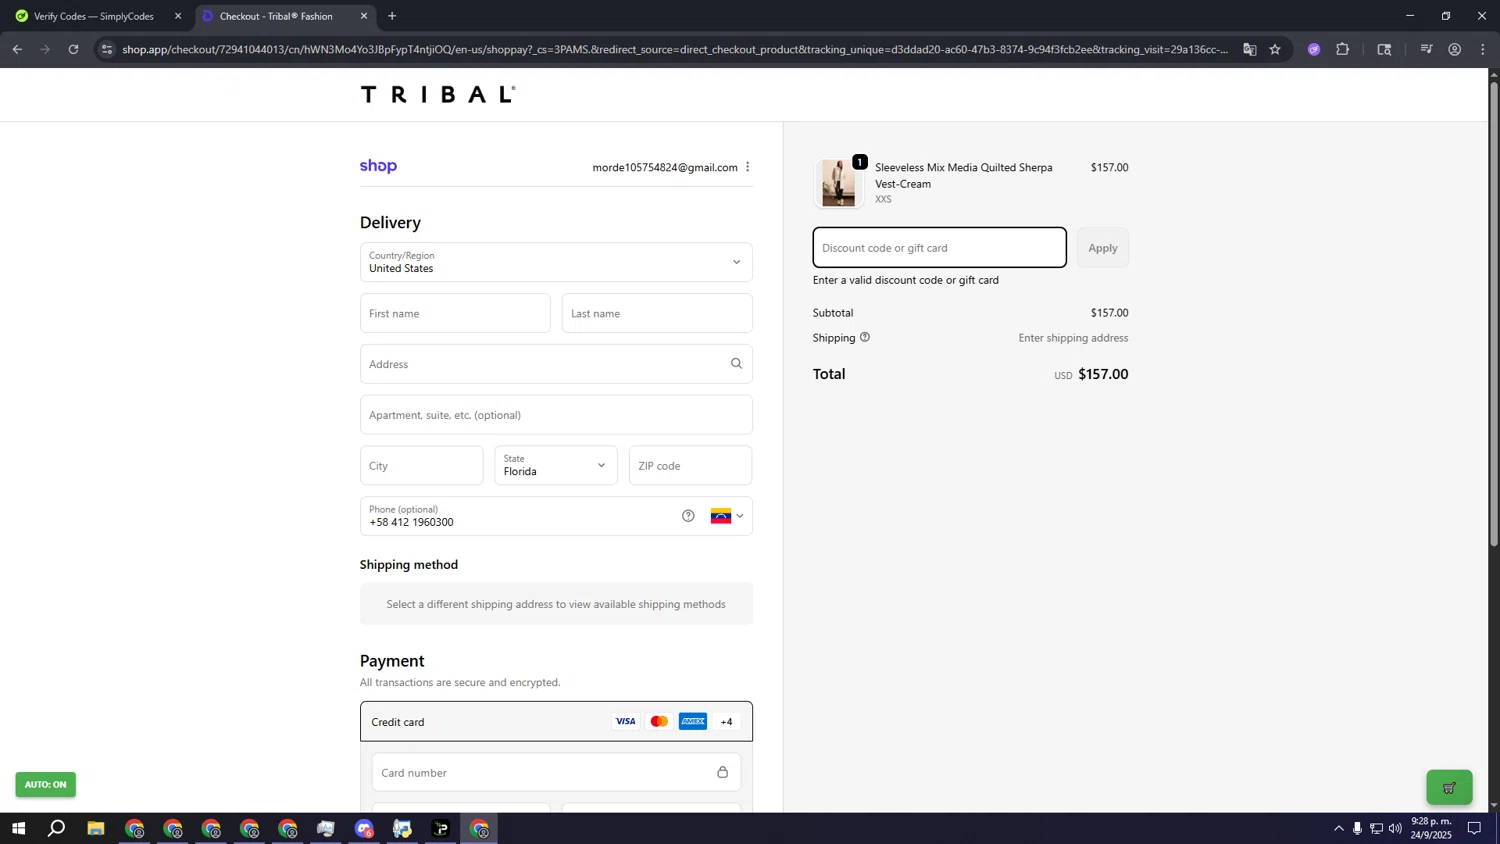1500x844 pixels.
Task: Click the phone help question mark icon
Action: click(x=688, y=516)
